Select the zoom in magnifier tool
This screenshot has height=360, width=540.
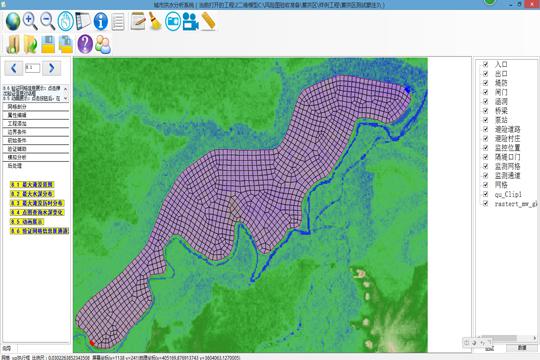click(30, 21)
